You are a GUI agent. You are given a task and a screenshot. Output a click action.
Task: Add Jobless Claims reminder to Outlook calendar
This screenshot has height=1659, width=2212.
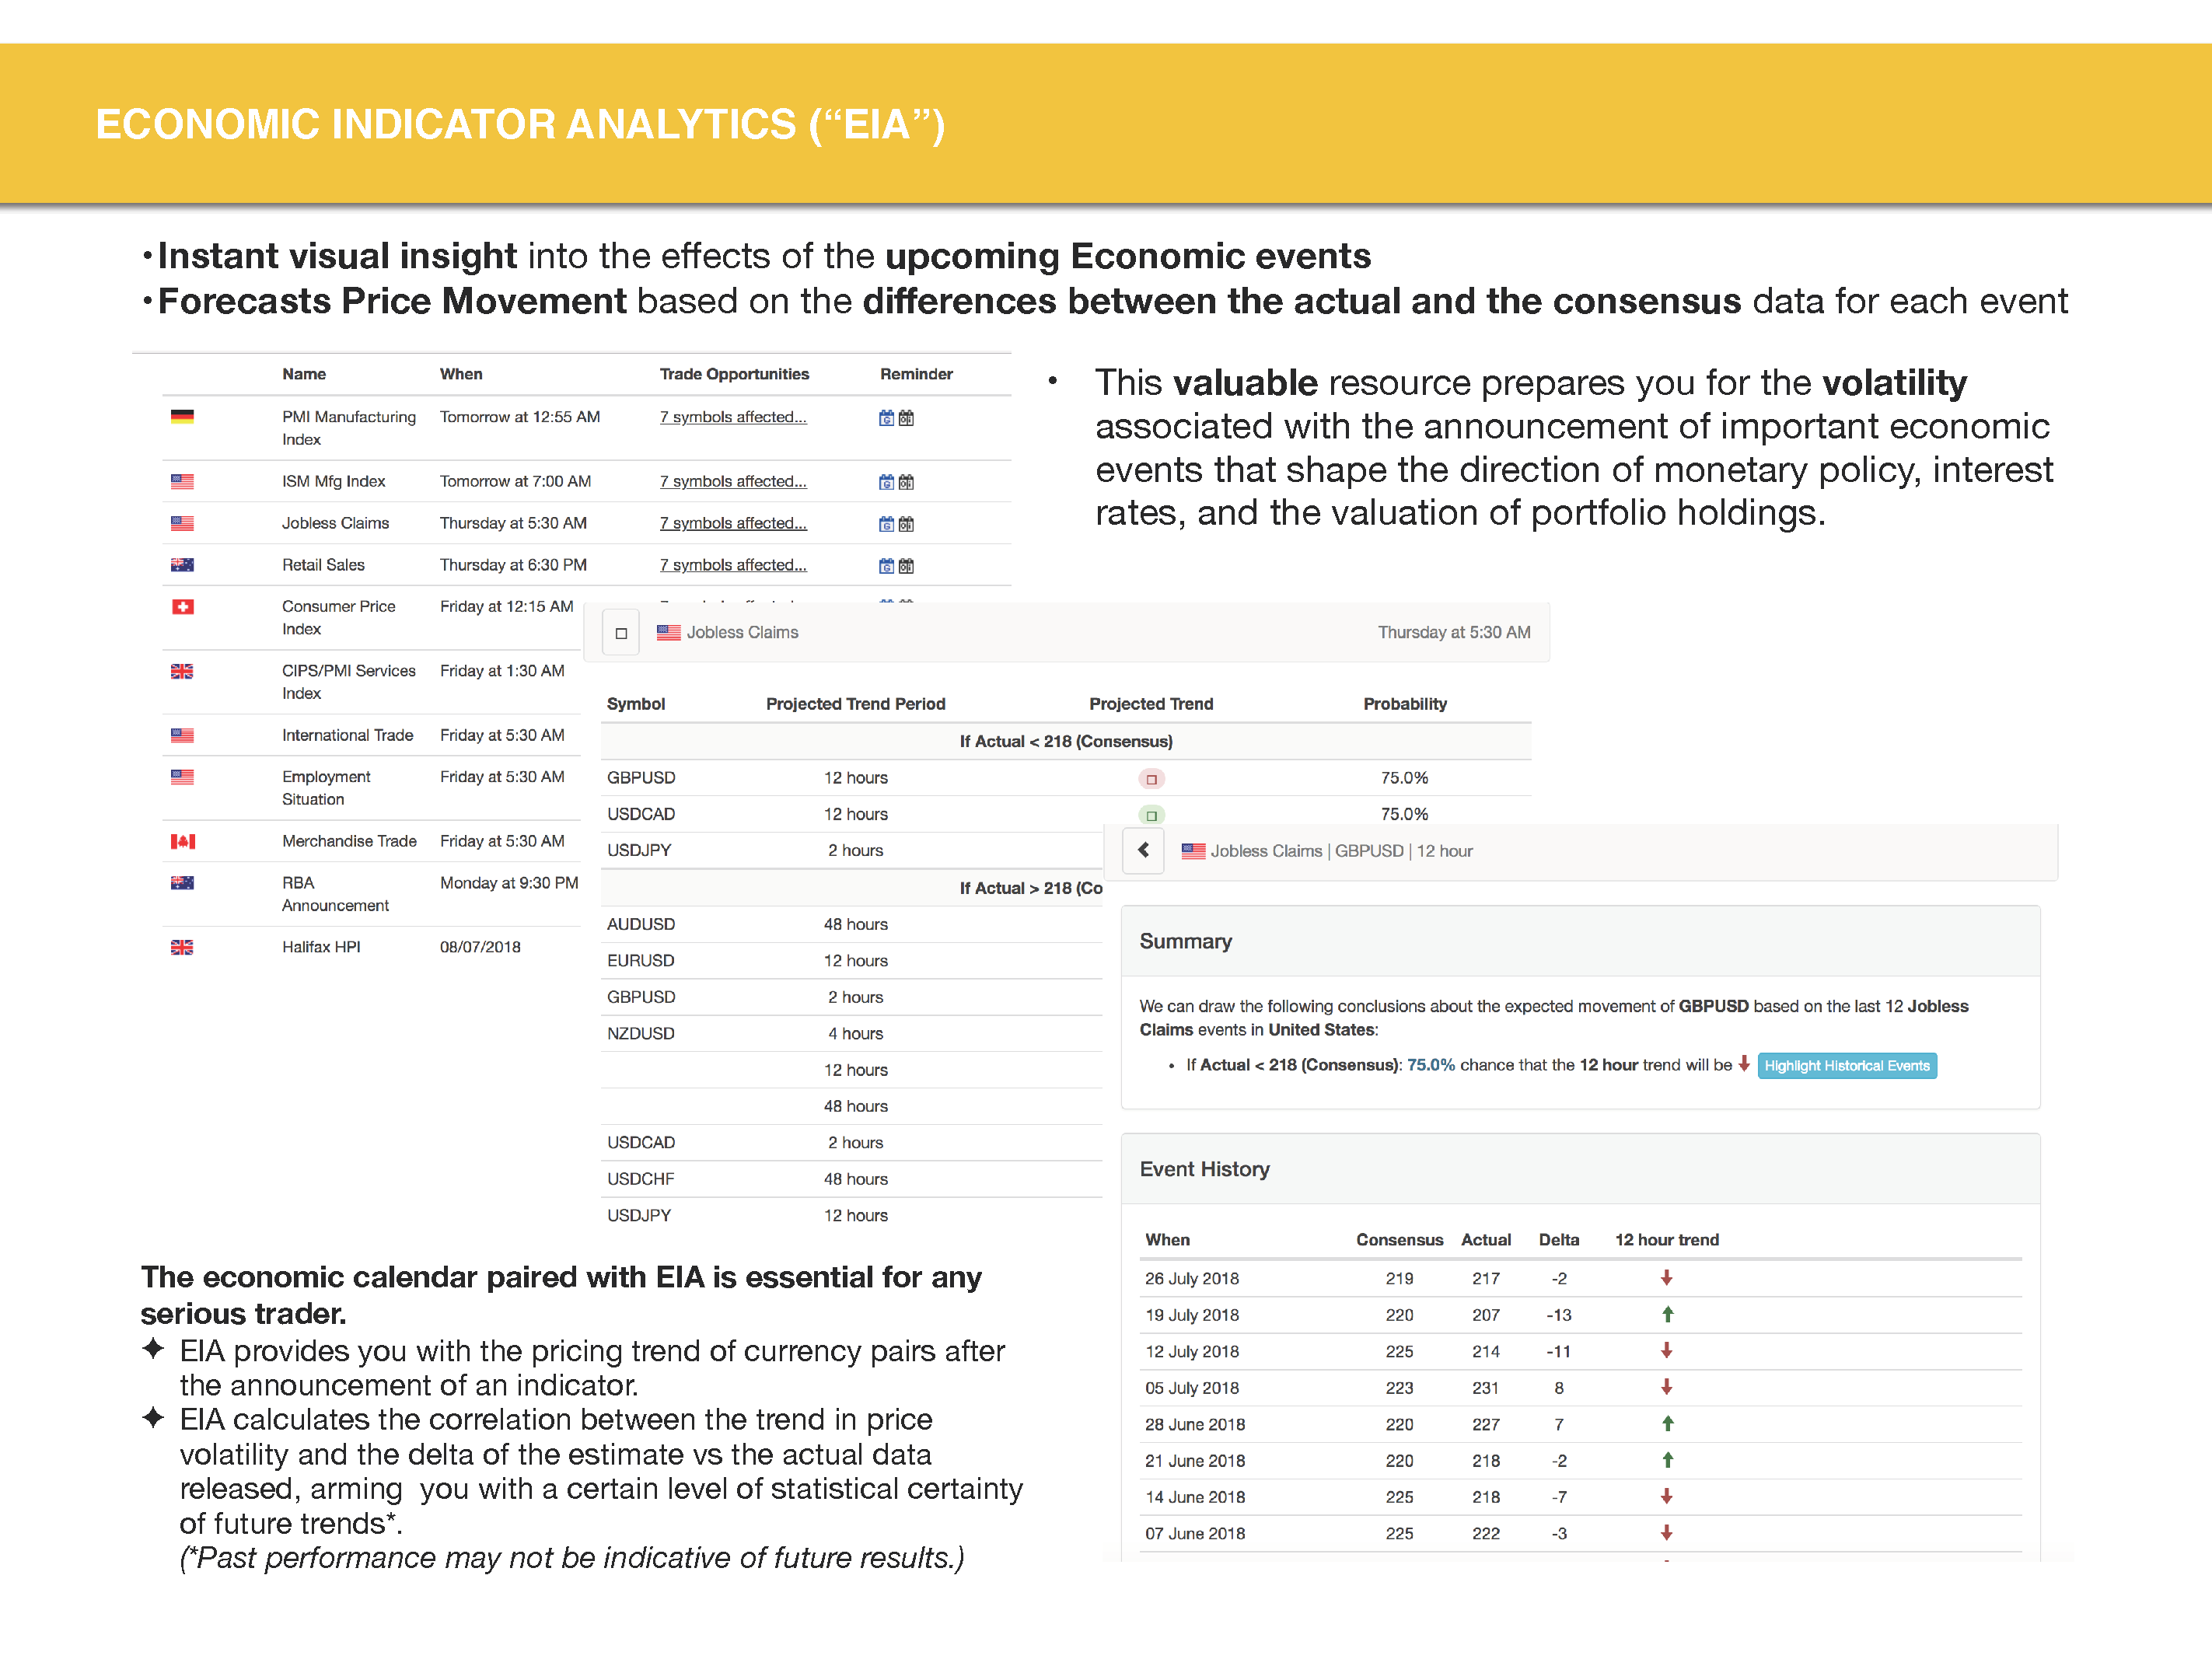906,524
